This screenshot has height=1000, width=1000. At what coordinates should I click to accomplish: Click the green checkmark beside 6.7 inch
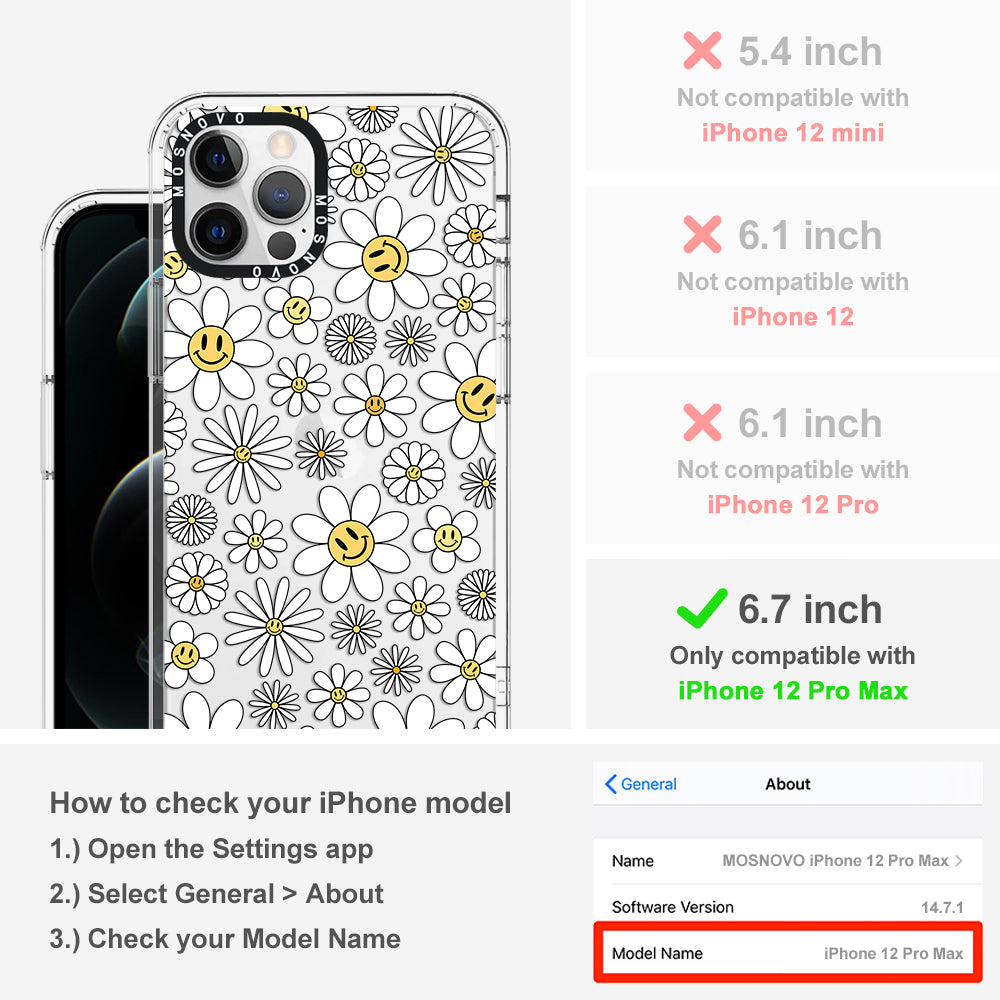(702, 608)
